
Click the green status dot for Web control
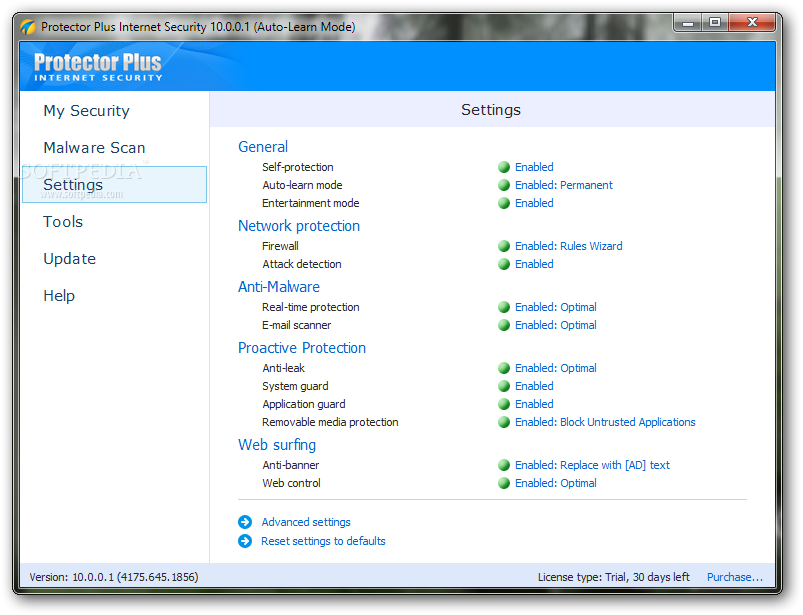click(x=504, y=482)
